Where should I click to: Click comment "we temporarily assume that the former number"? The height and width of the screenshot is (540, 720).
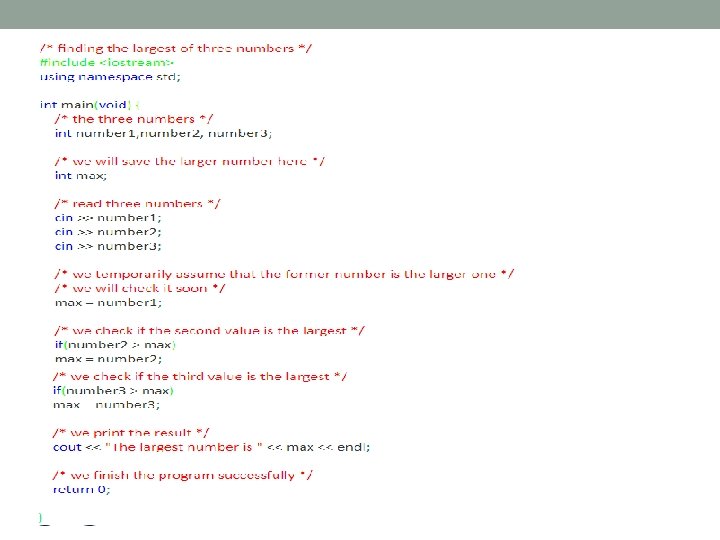(284, 275)
